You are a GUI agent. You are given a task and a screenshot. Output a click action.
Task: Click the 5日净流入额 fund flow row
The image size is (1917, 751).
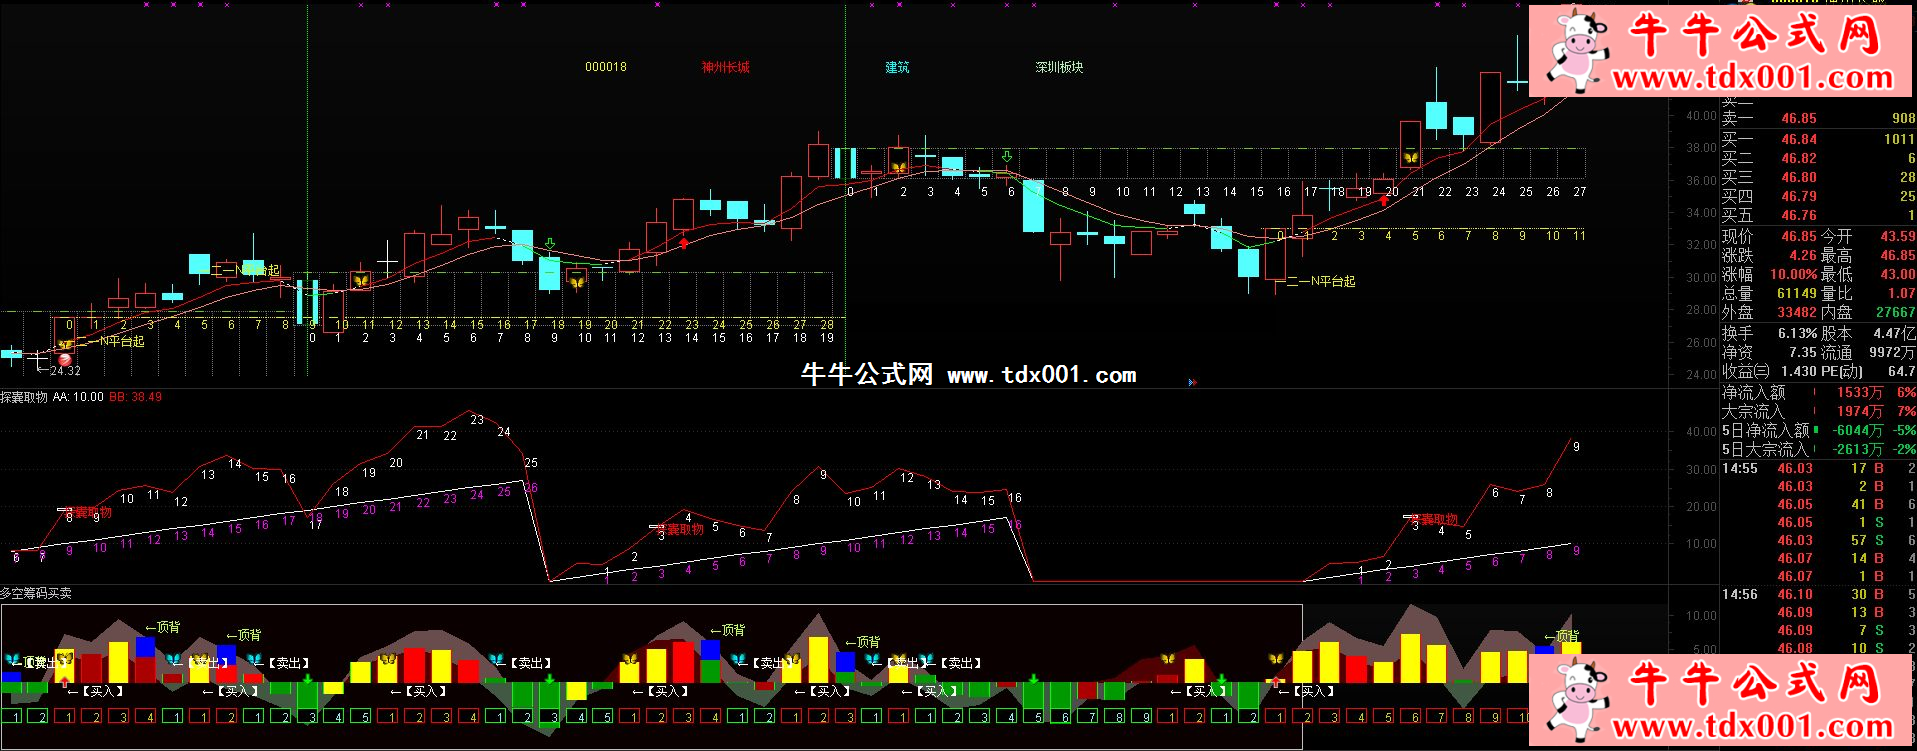point(1816,430)
